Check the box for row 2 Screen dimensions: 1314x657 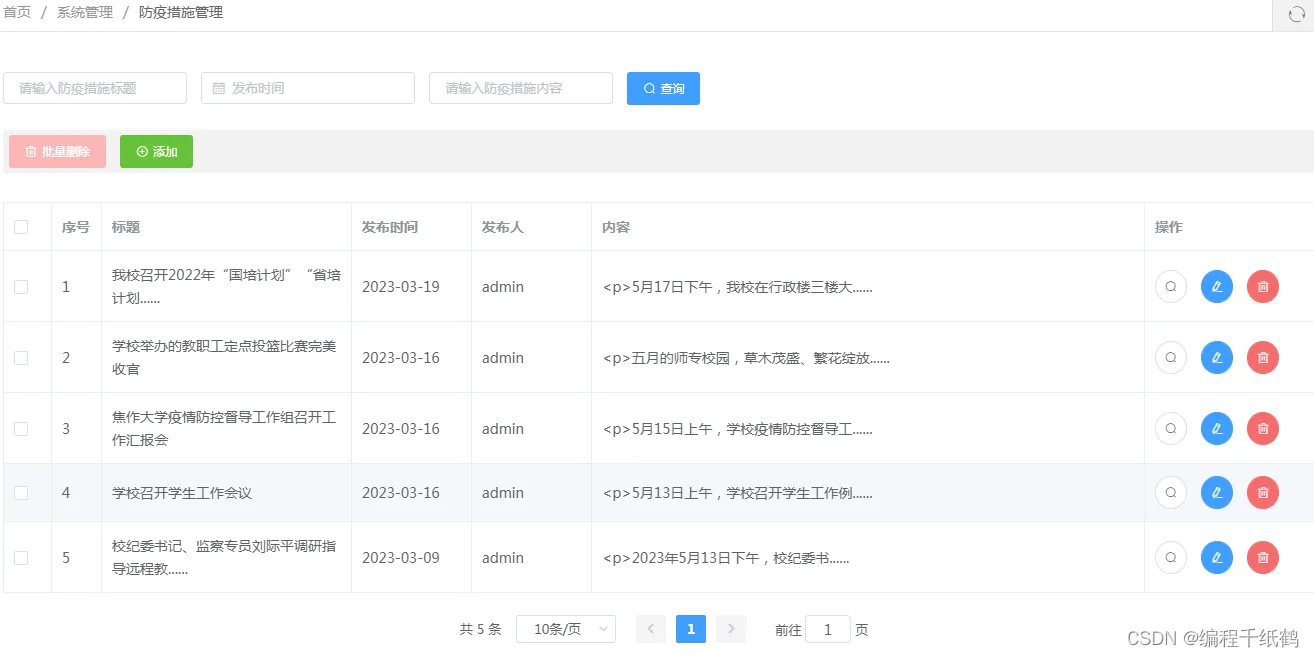click(21, 358)
